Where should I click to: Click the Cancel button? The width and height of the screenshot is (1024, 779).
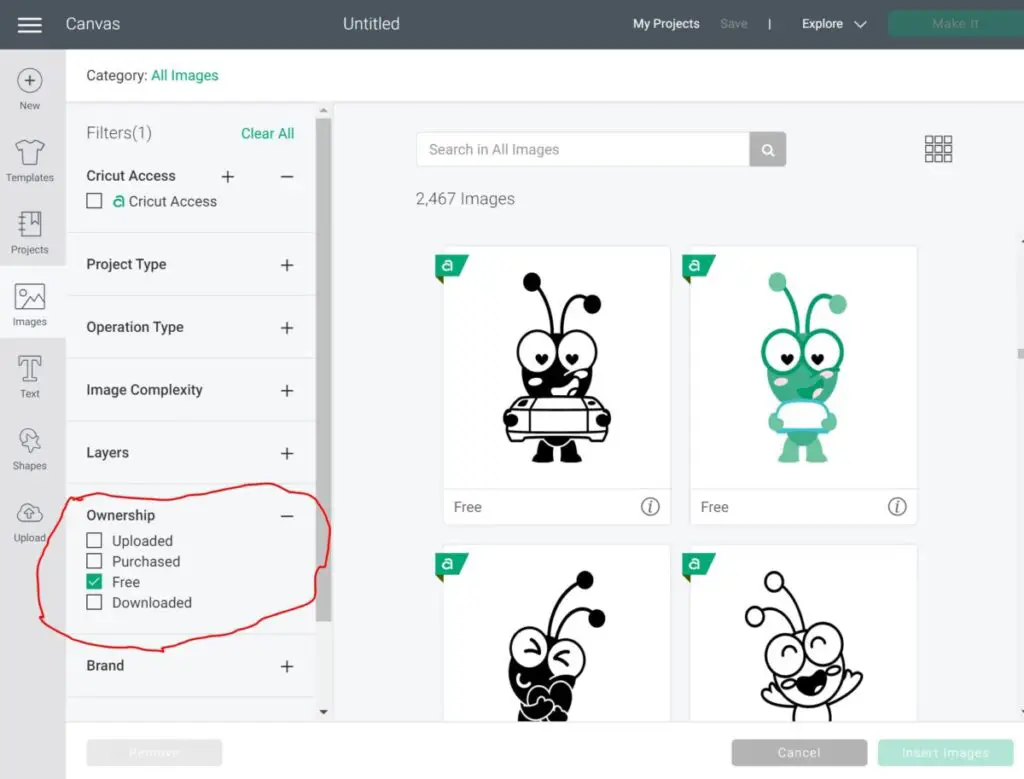coord(799,753)
